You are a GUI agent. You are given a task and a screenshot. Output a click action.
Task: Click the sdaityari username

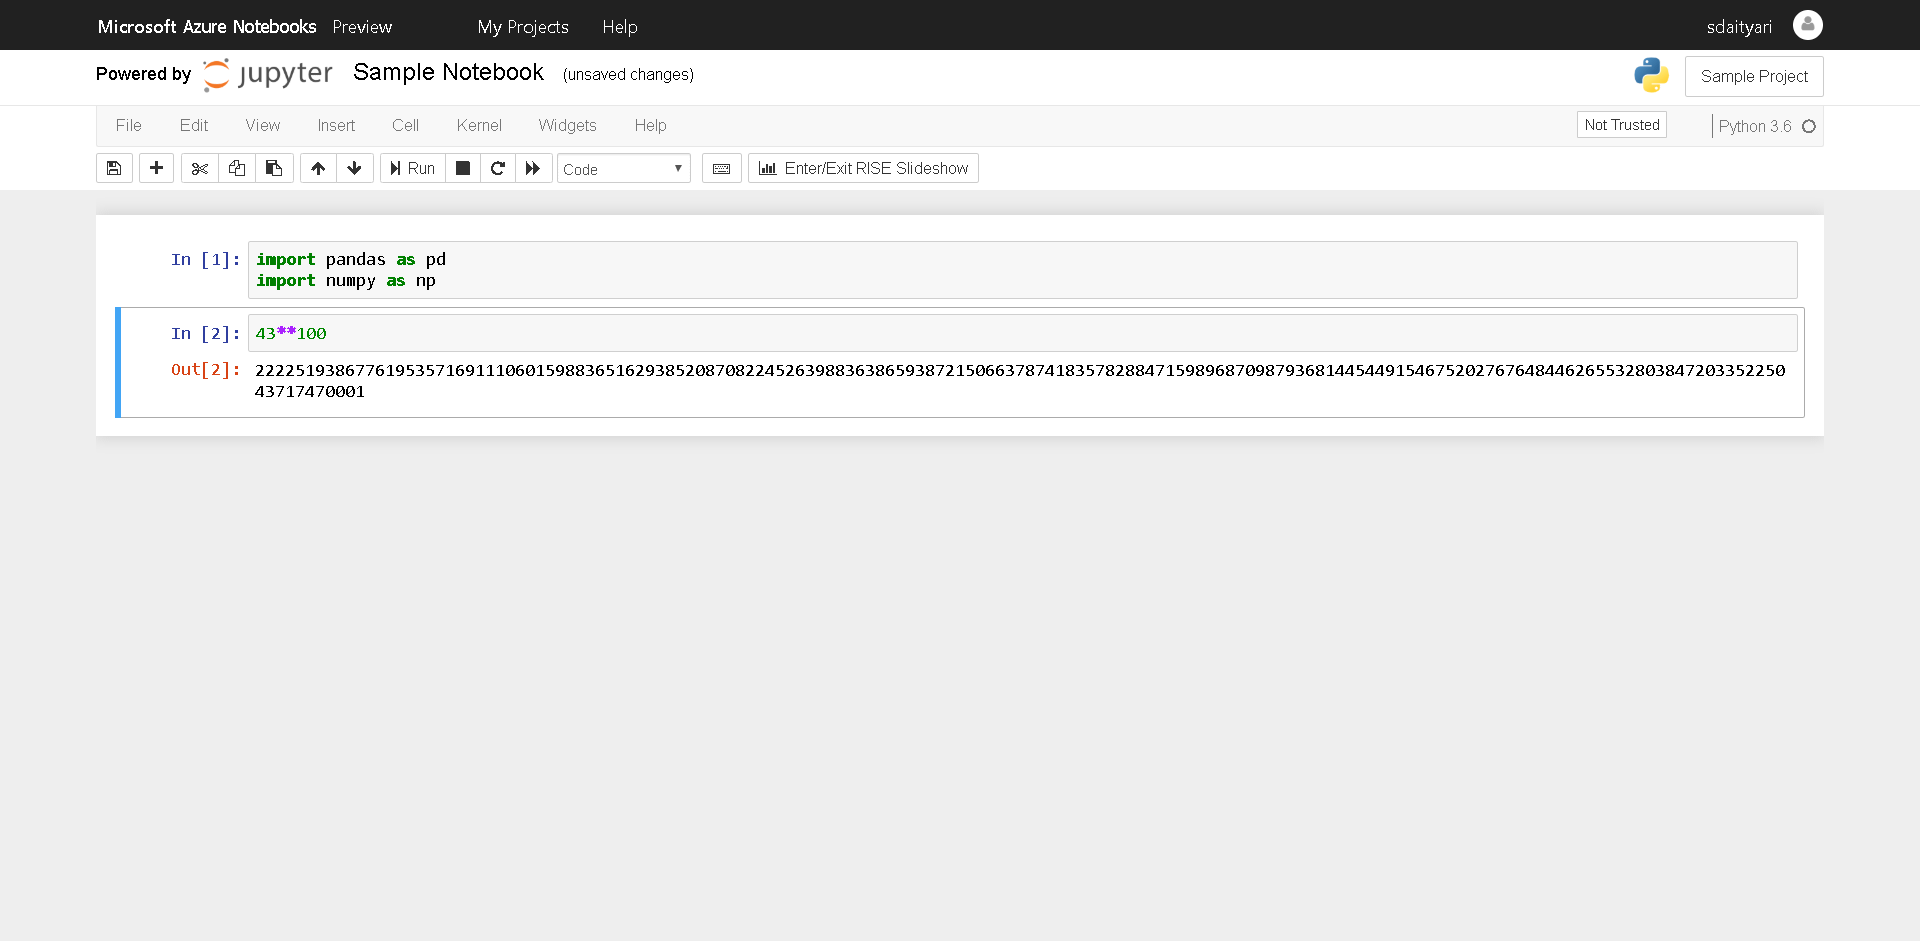(1739, 27)
